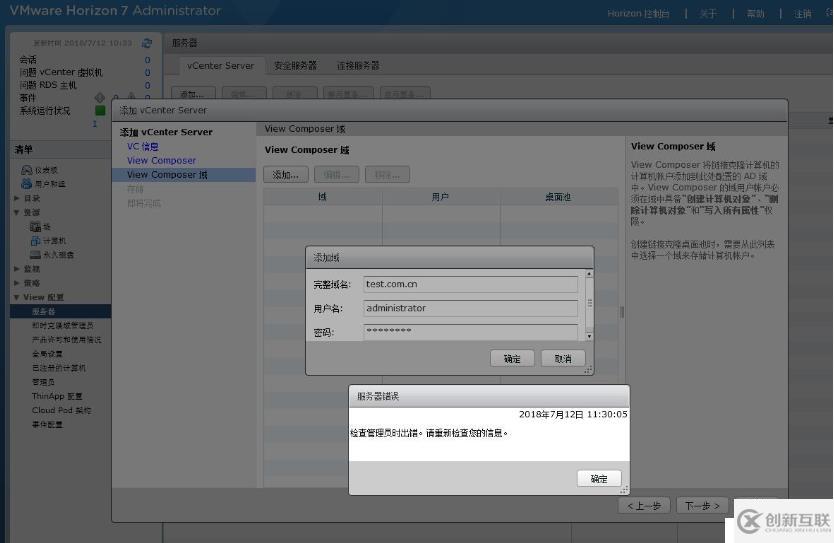This screenshot has width=834, height=543.
Task: Click the 完整域名 field containing test.com.cn
Action: [470, 284]
